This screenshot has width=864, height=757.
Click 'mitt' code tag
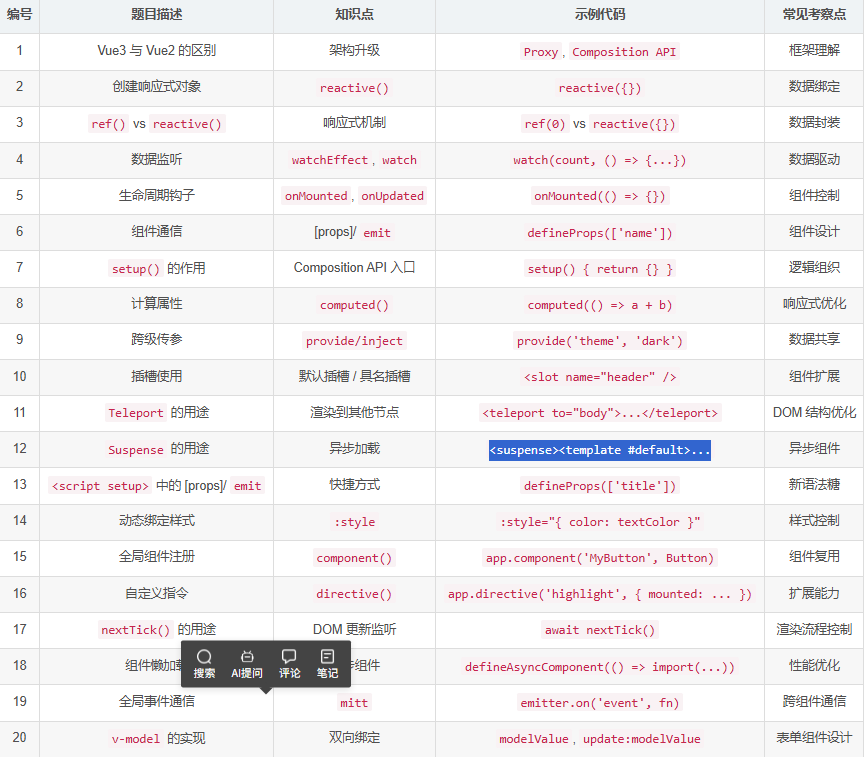(x=354, y=703)
